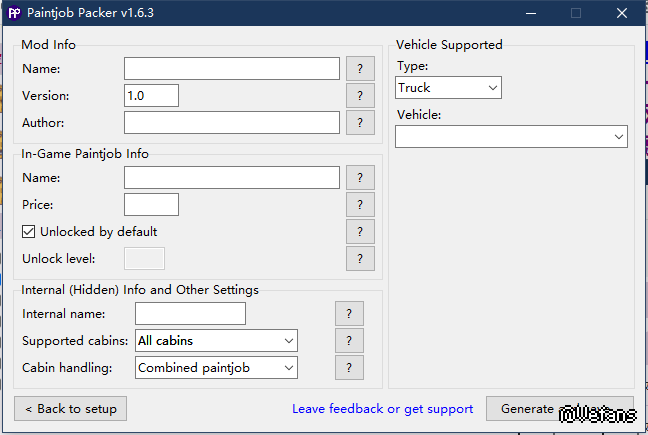Click the help button next to Author
Viewport: 648px width, 435px height.
[360, 123]
